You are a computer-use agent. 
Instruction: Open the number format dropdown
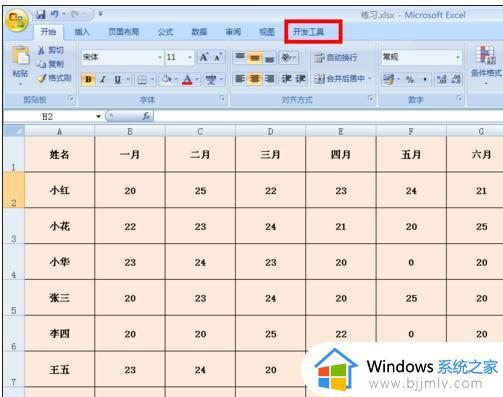click(458, 57)
